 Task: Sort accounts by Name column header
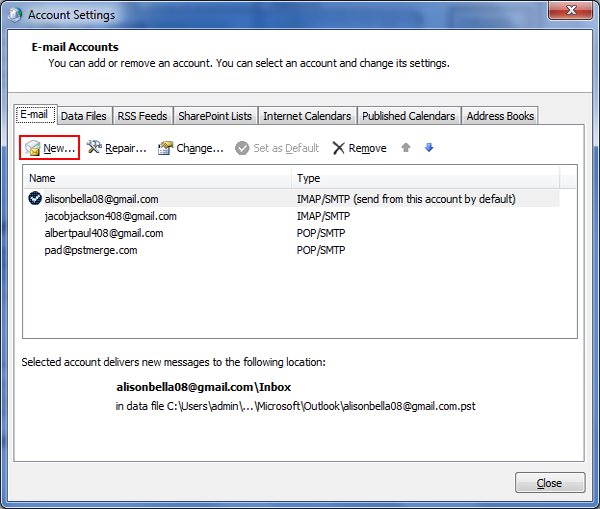pyautogui.click(x=157, y=178)
